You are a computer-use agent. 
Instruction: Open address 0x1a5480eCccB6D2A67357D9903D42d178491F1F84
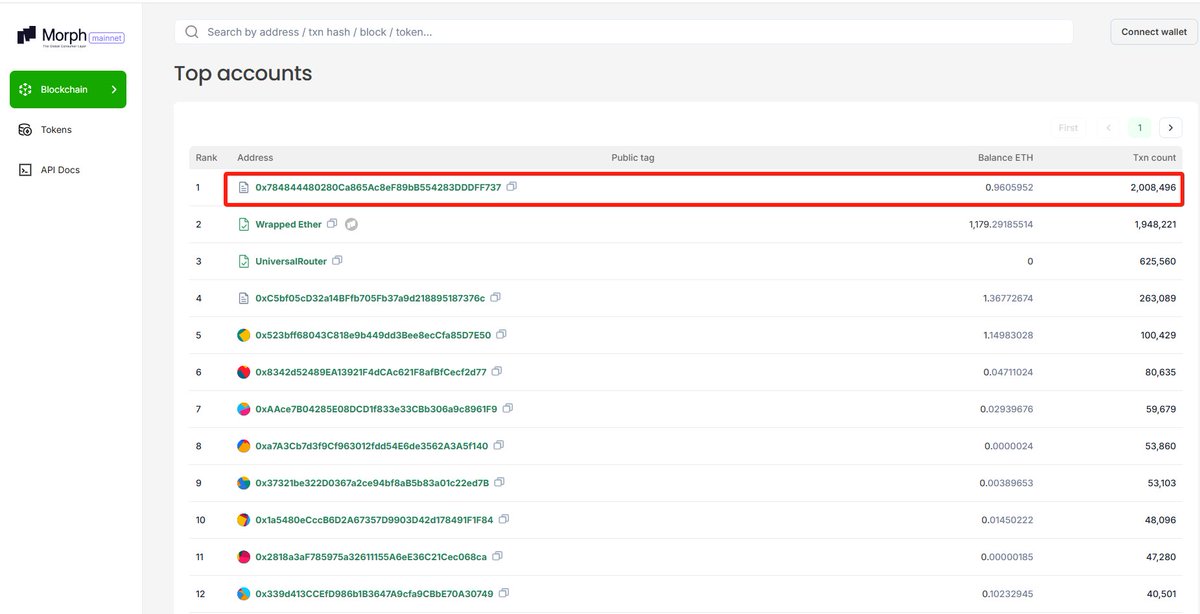pos(374,520)
